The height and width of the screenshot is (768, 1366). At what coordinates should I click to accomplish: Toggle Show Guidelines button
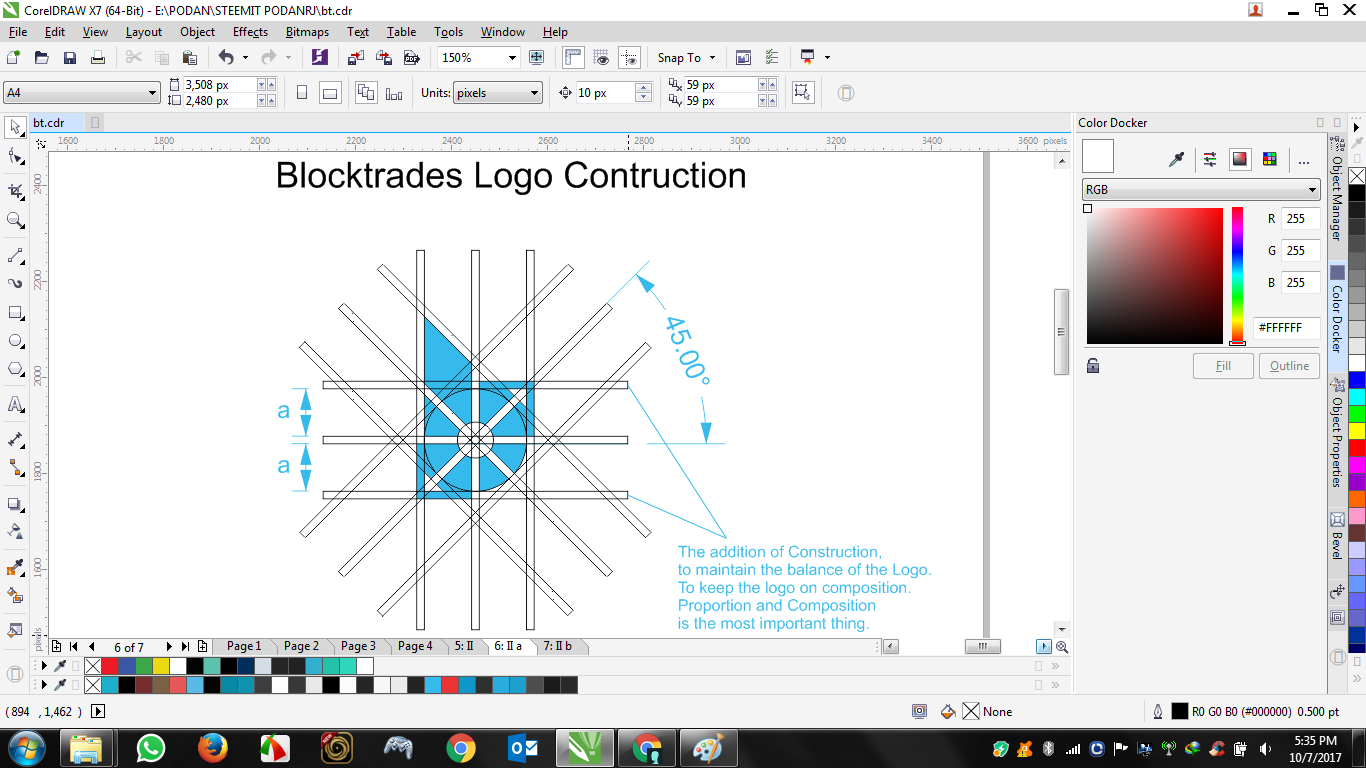pos(629,57)
